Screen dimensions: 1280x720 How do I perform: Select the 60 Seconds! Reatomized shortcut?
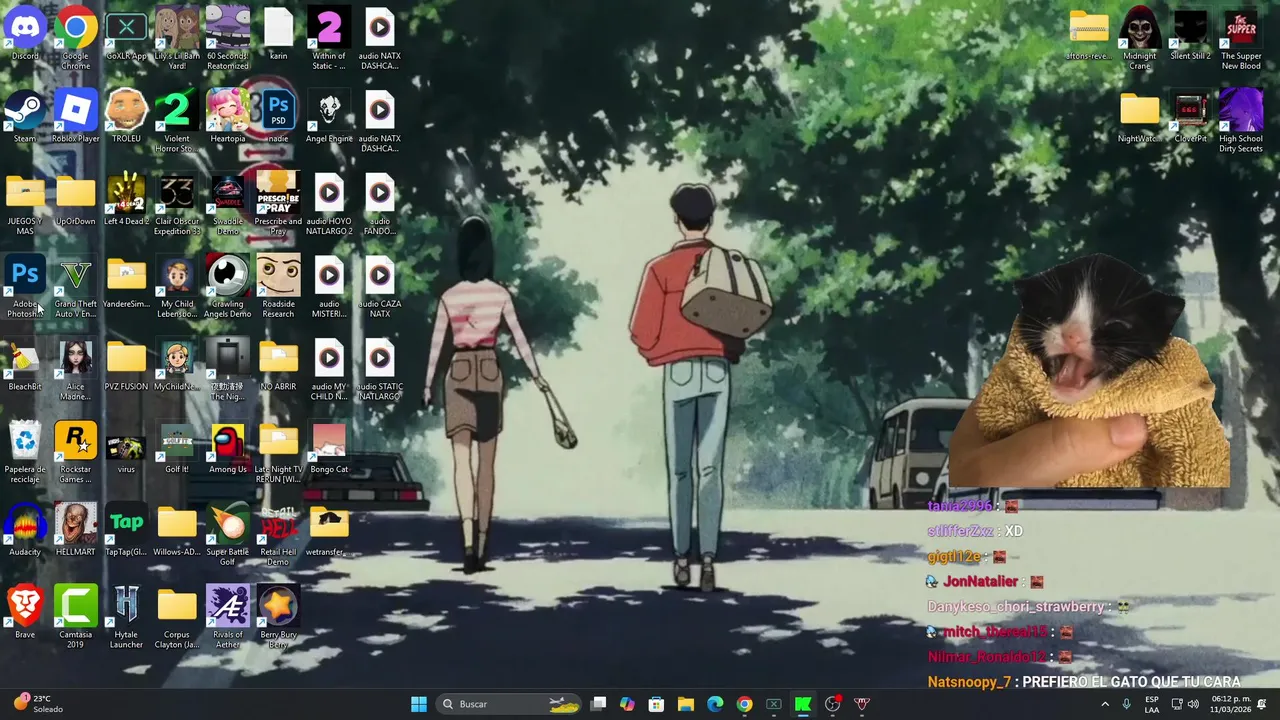click(228, 38)
